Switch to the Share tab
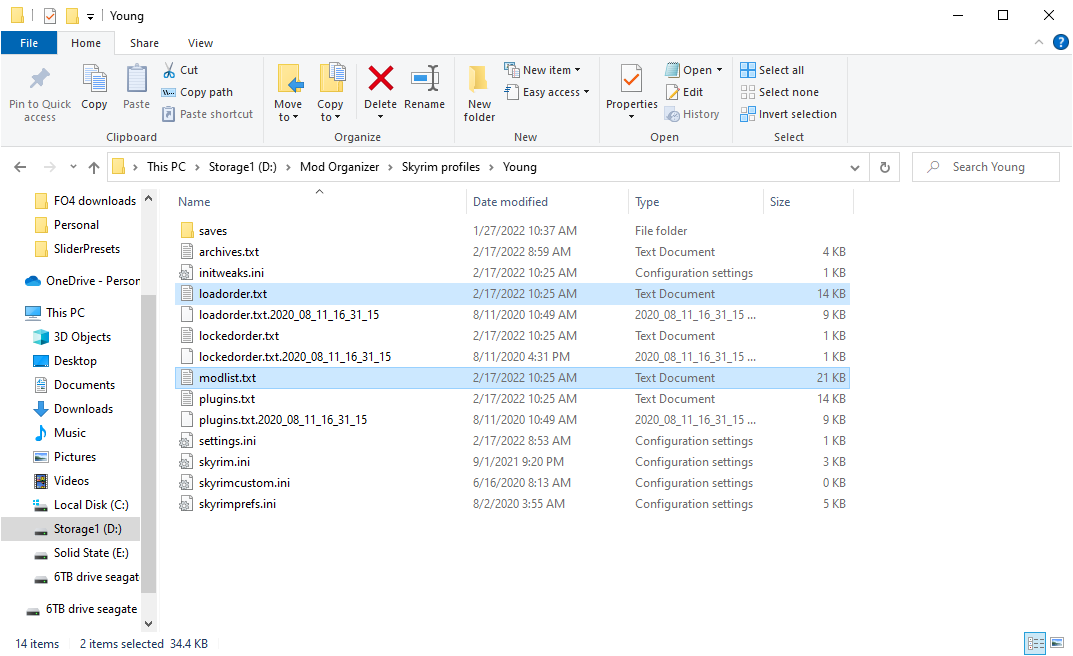Image resolution: width=1073 pixels, height=656 pixels. [144, 42]
